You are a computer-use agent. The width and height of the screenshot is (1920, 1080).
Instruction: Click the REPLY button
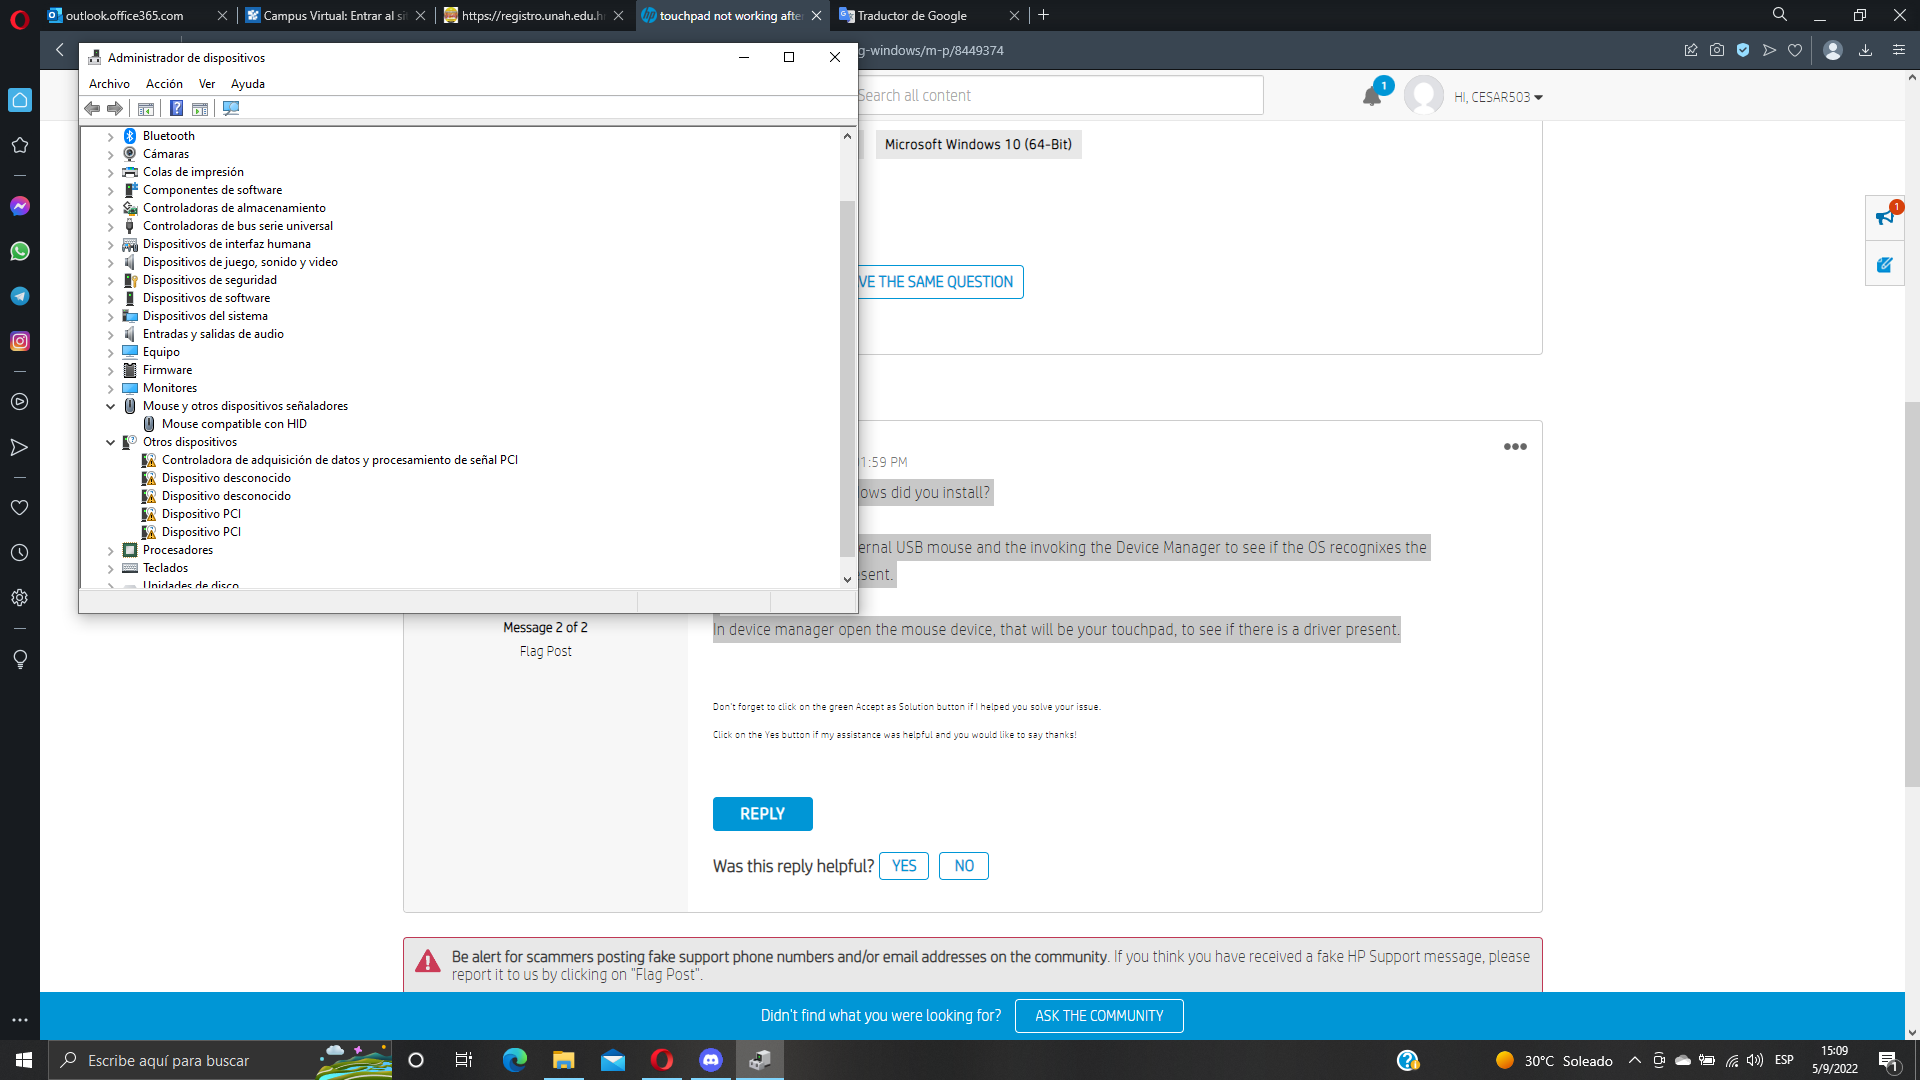tap(762, 814)
